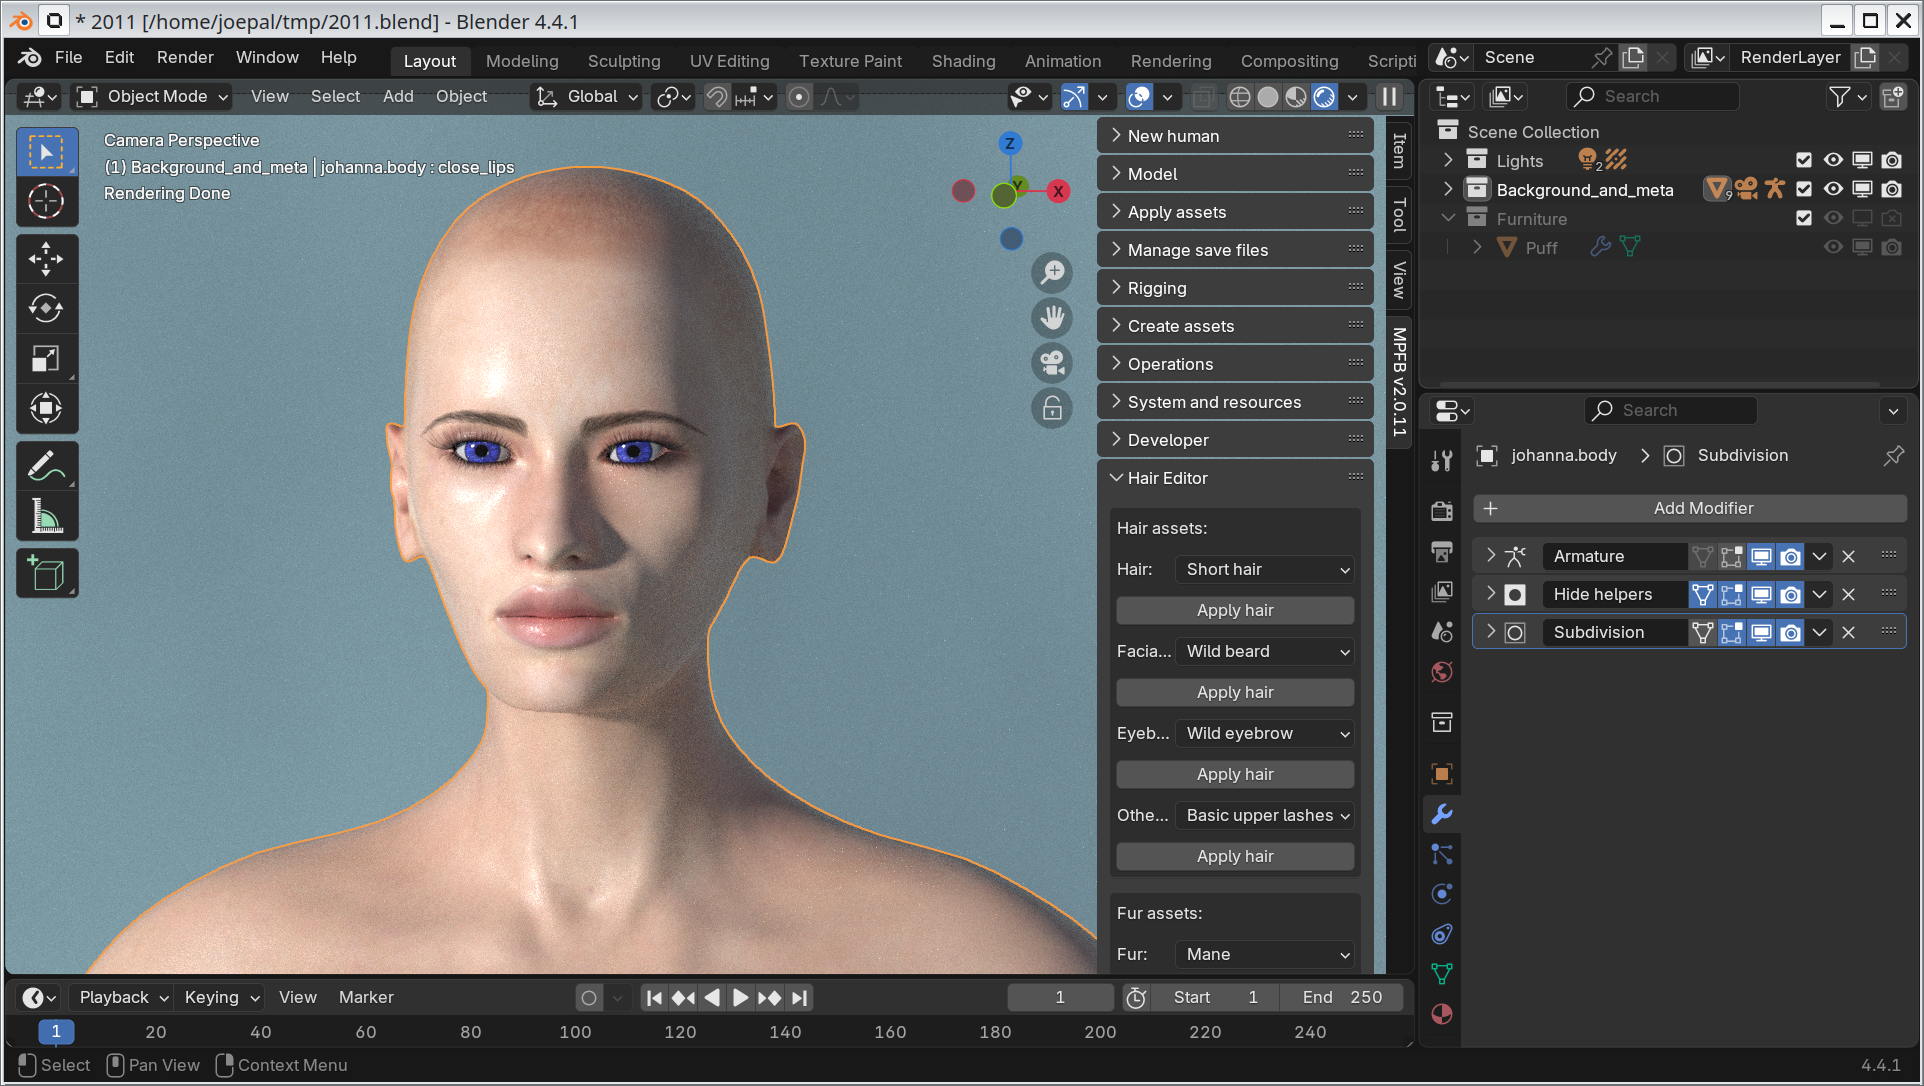
Task: Open the Render properties tab icon
Action: [1441, 511]
